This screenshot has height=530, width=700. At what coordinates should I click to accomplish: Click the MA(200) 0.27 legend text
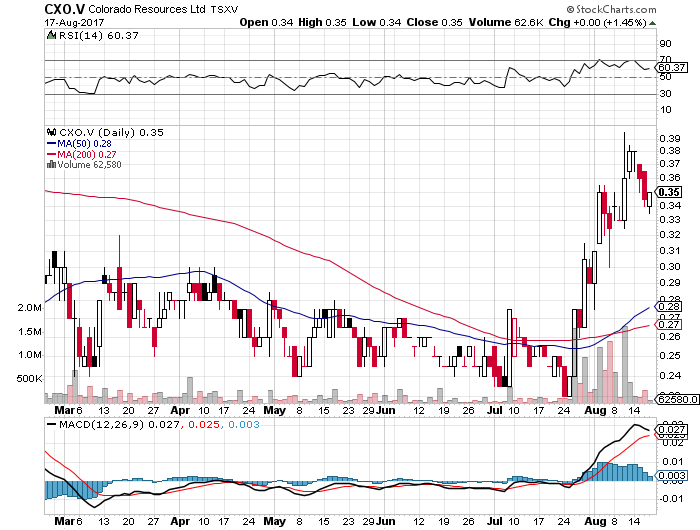(x=87, y=154)
